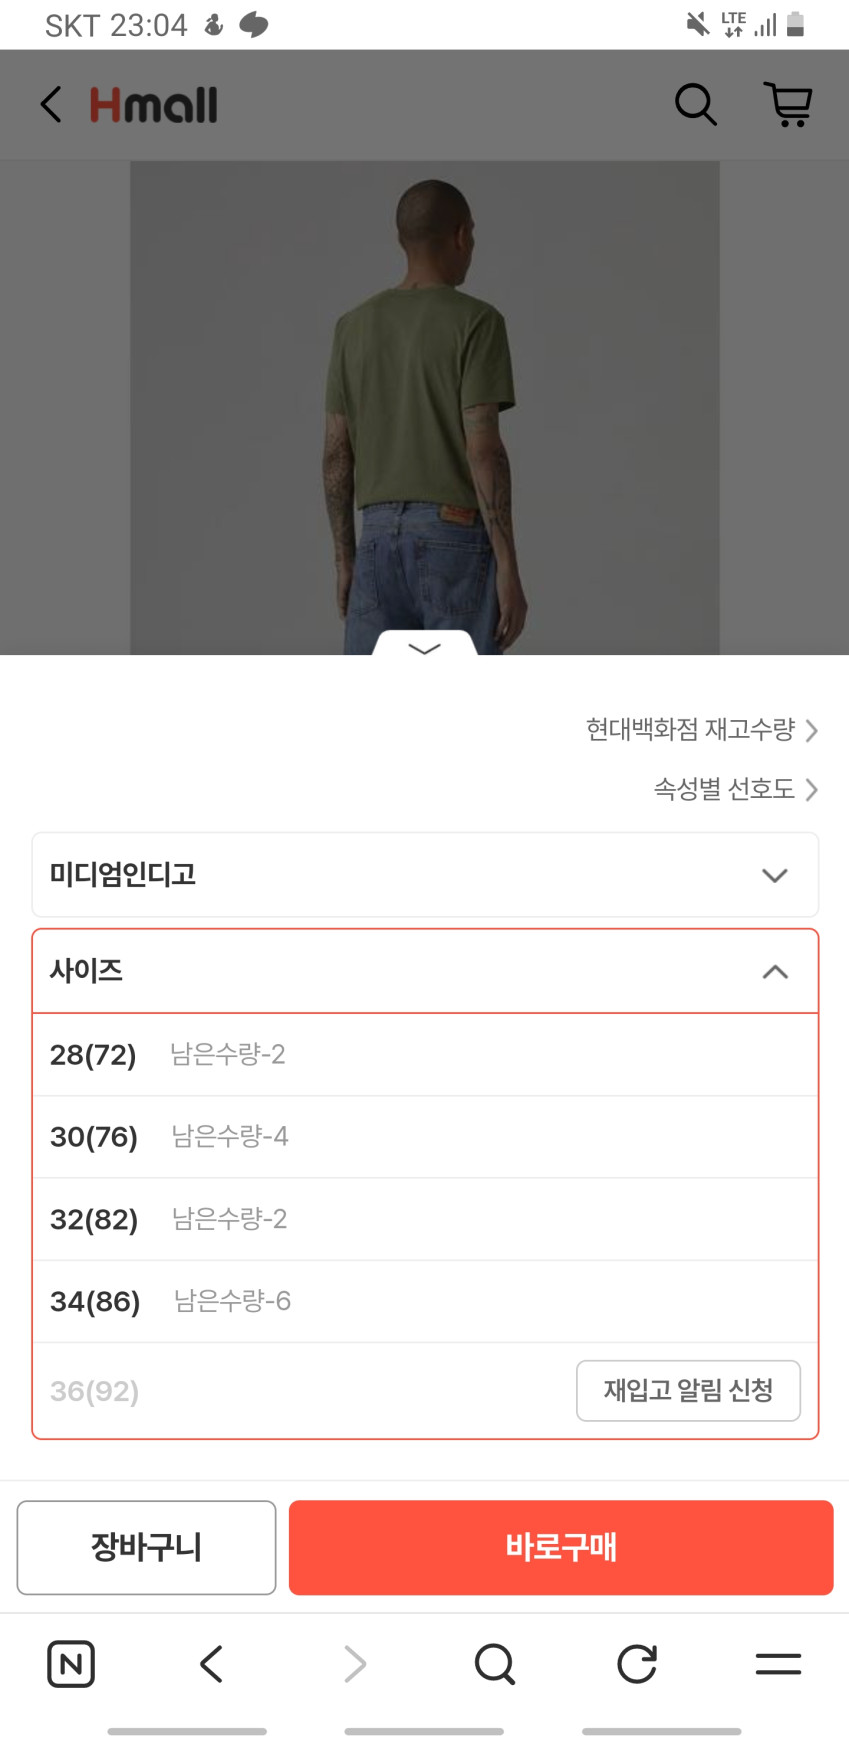This screenshot has height=1747, width=849.
Task: Go back with browser back arrow
Action: click(211, 1664)
